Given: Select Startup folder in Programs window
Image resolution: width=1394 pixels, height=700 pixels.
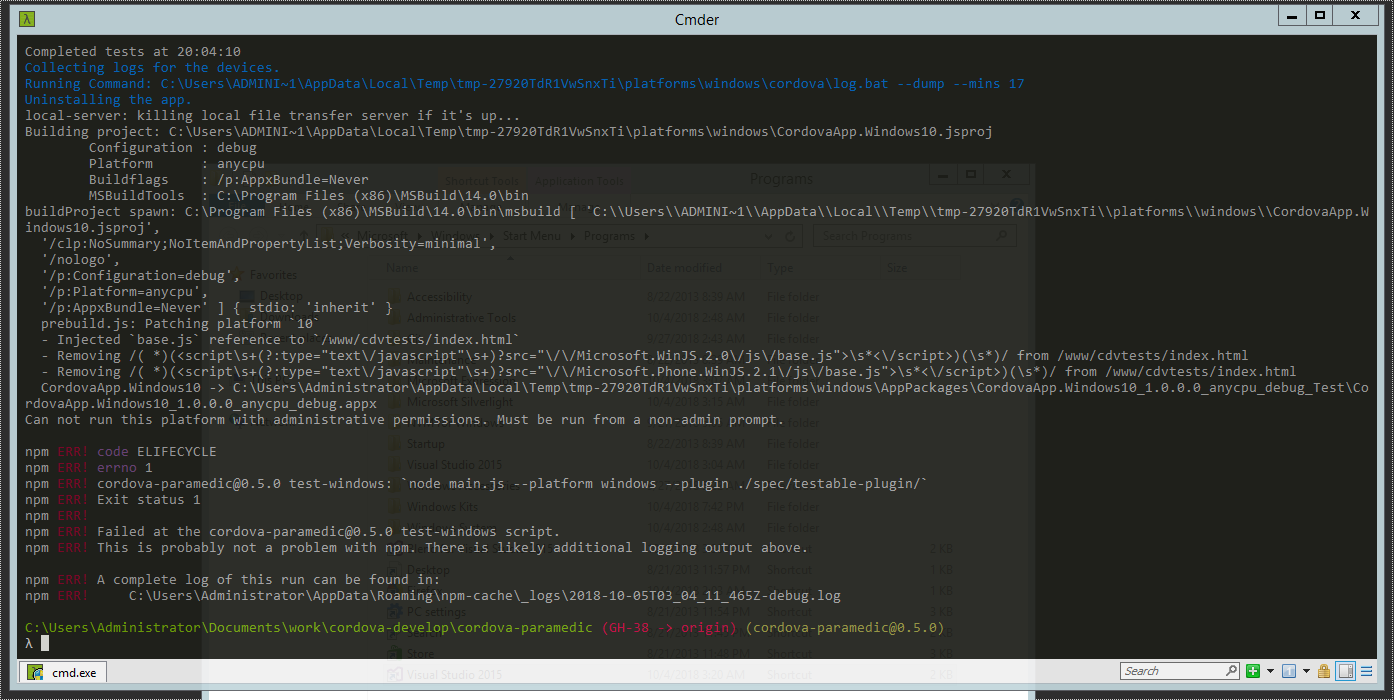Looking at the screenshot, I should tap(426, 443).
